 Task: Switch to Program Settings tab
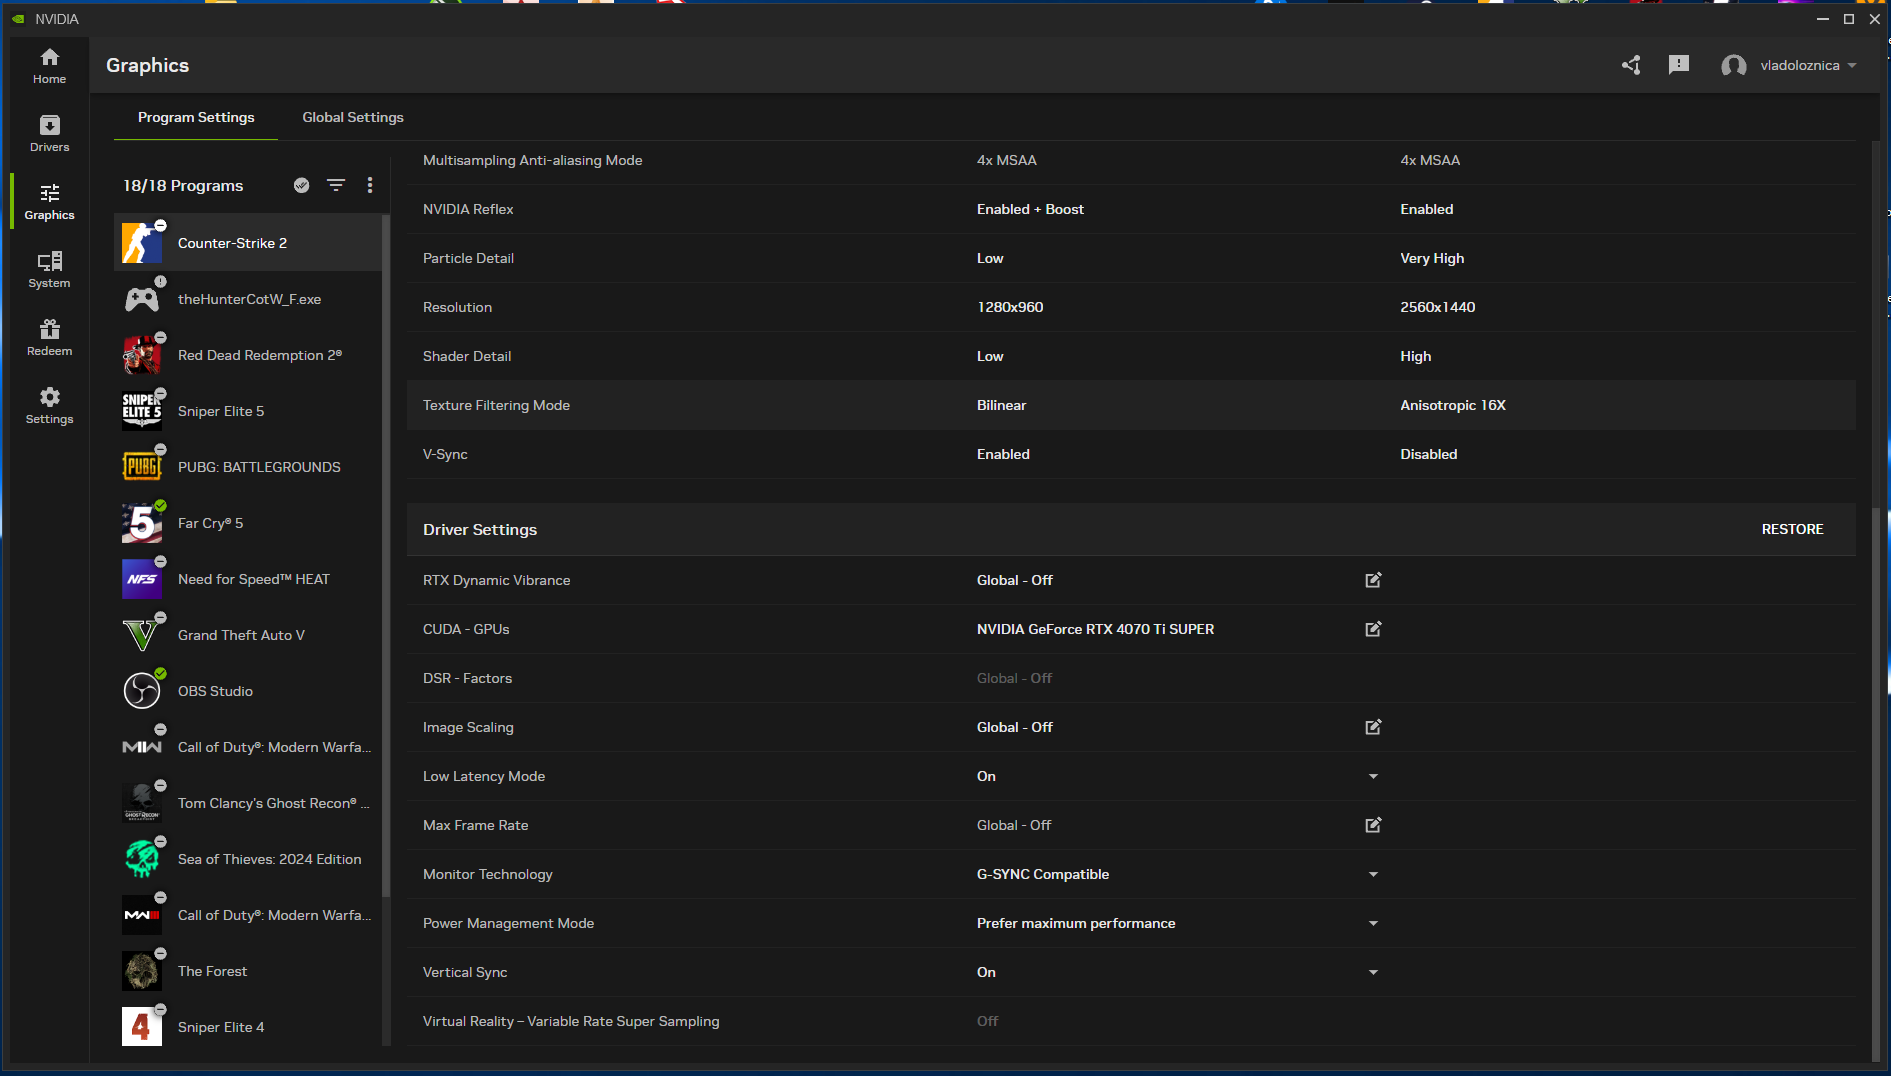pos(196,117)
